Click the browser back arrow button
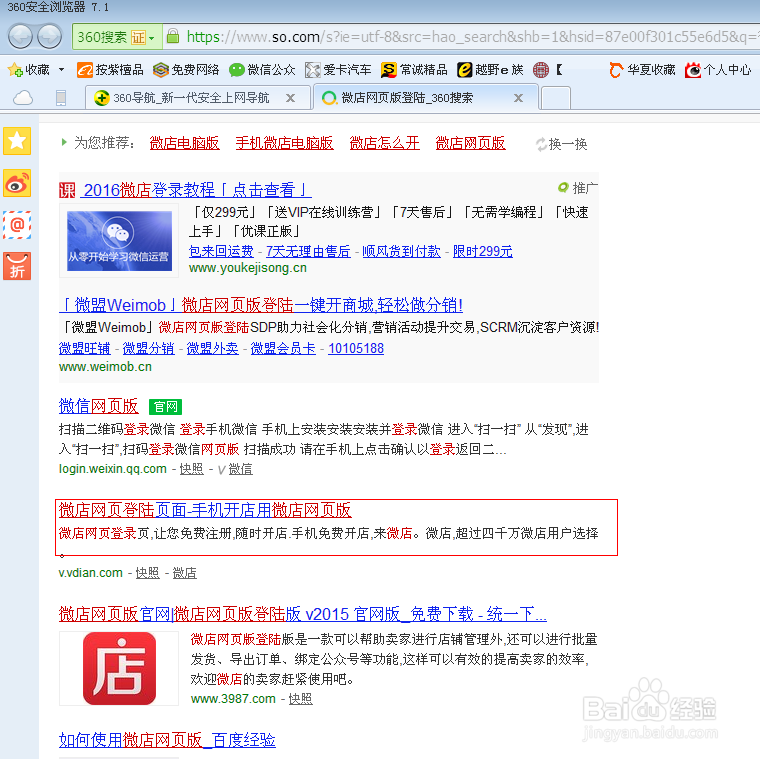Viewport: 760px width, 759px height. (20, 36)
